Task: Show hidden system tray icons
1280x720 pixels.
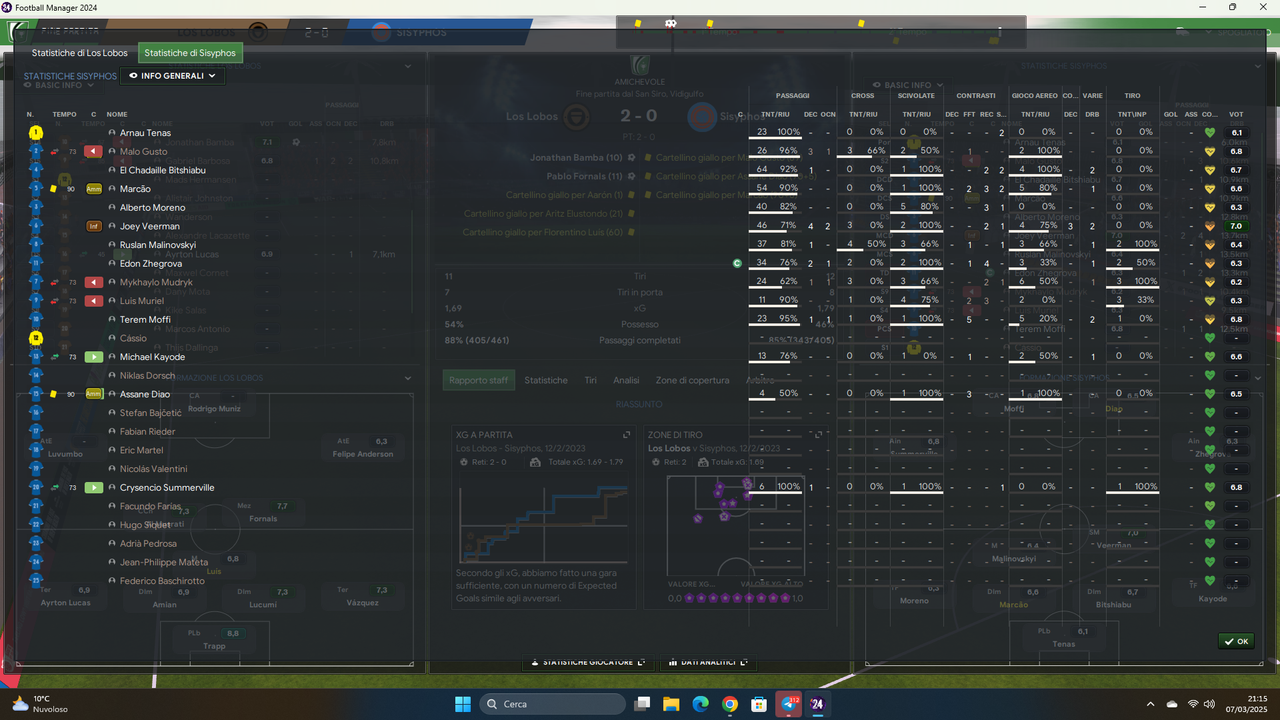Action: pos(1150,704)
